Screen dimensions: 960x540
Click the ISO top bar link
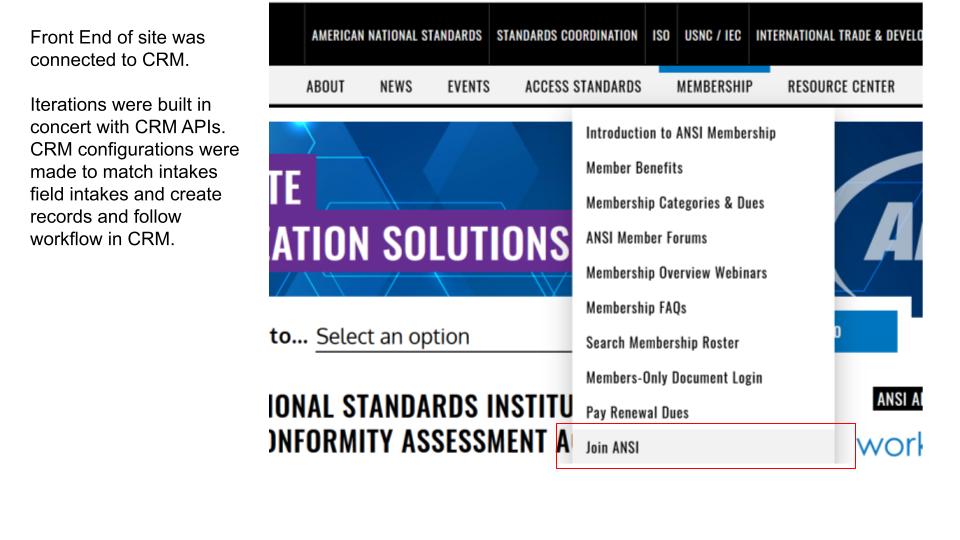661,35
